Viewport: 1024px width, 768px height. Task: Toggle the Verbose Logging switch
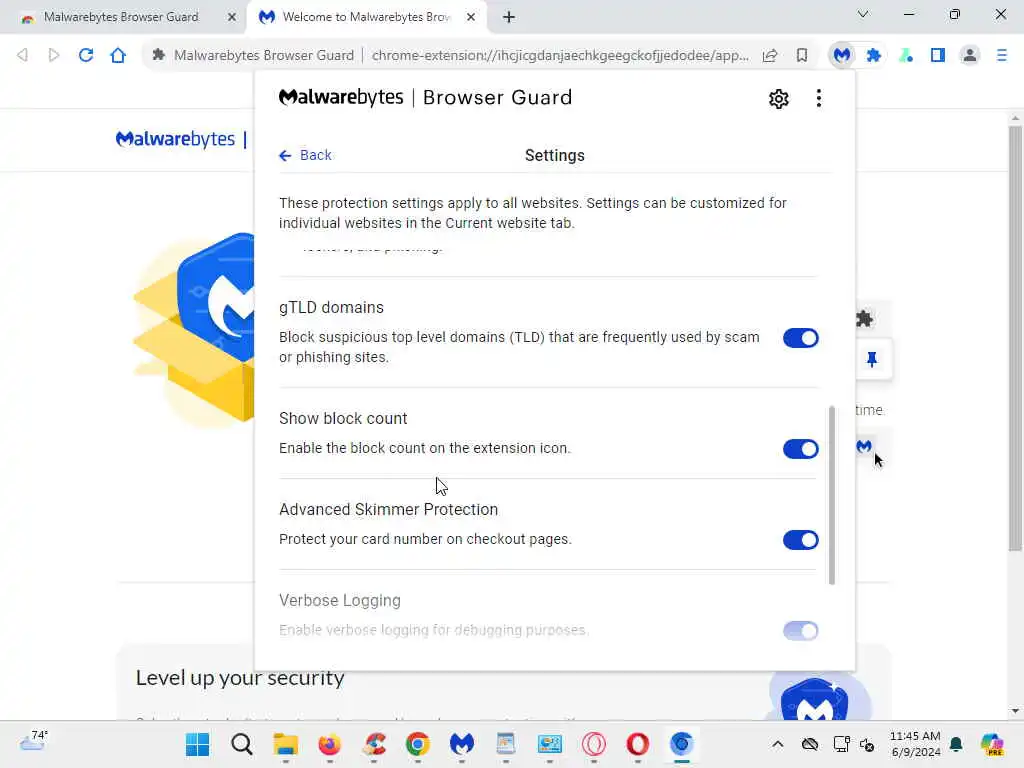(800, 631)
